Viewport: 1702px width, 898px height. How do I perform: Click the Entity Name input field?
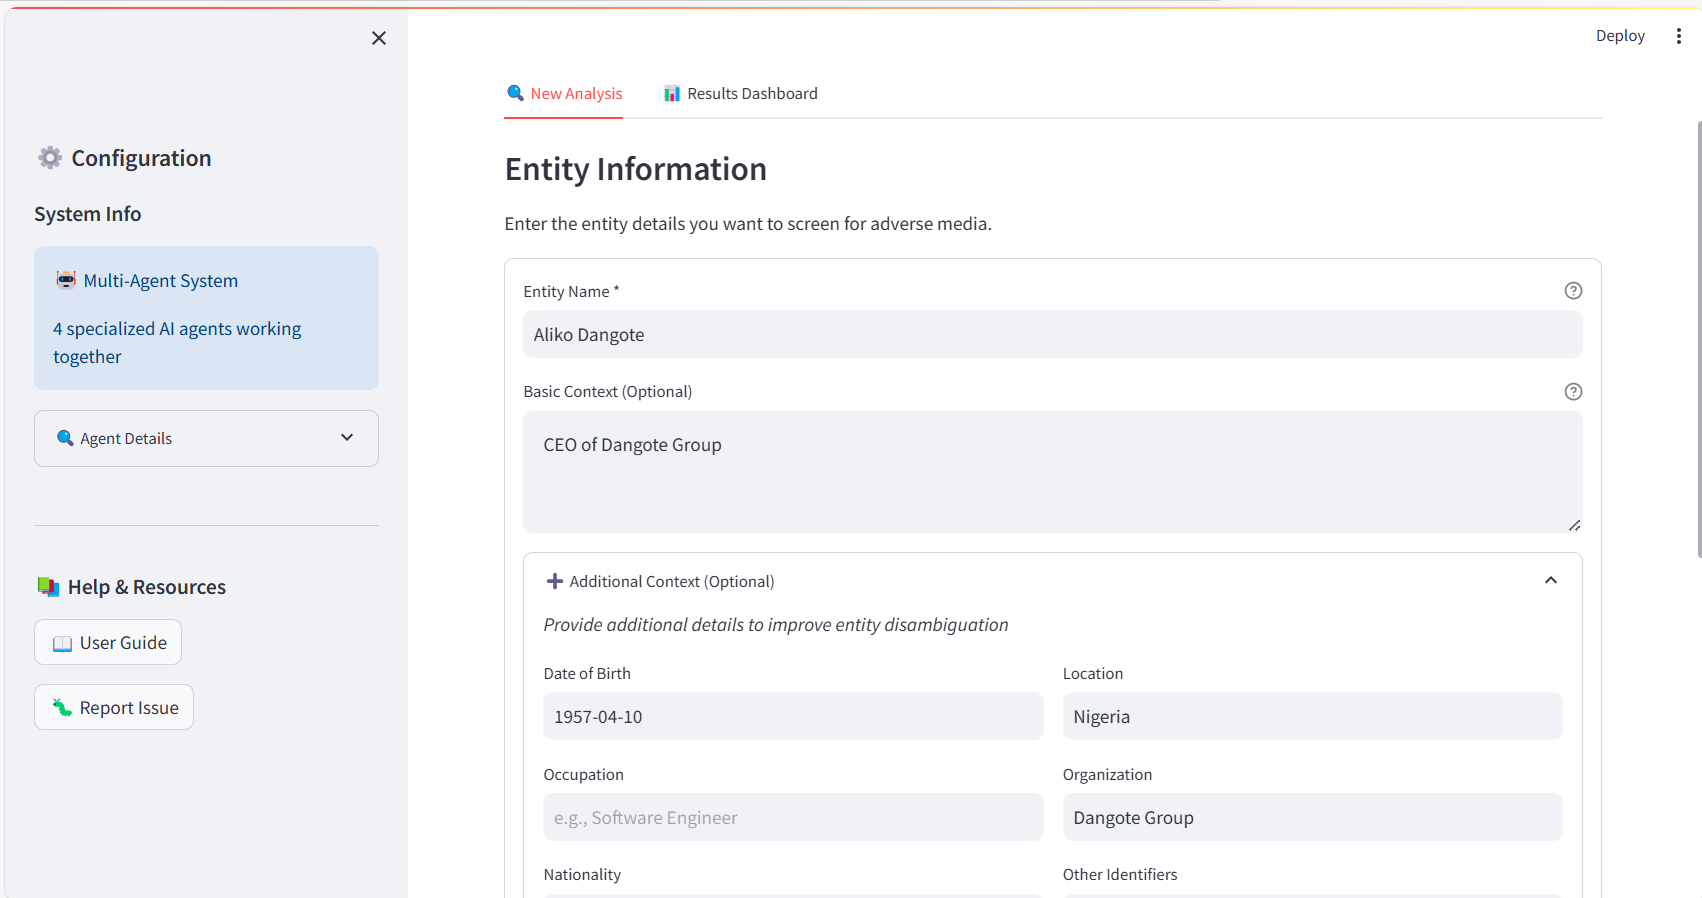pos(1052,335)
